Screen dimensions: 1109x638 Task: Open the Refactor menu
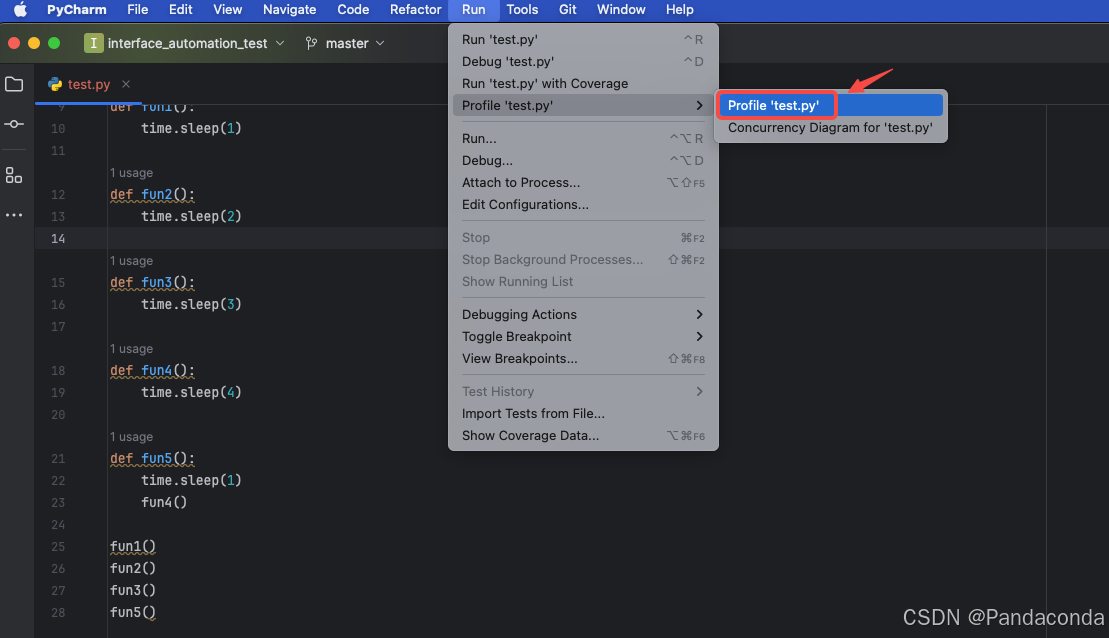415,9
